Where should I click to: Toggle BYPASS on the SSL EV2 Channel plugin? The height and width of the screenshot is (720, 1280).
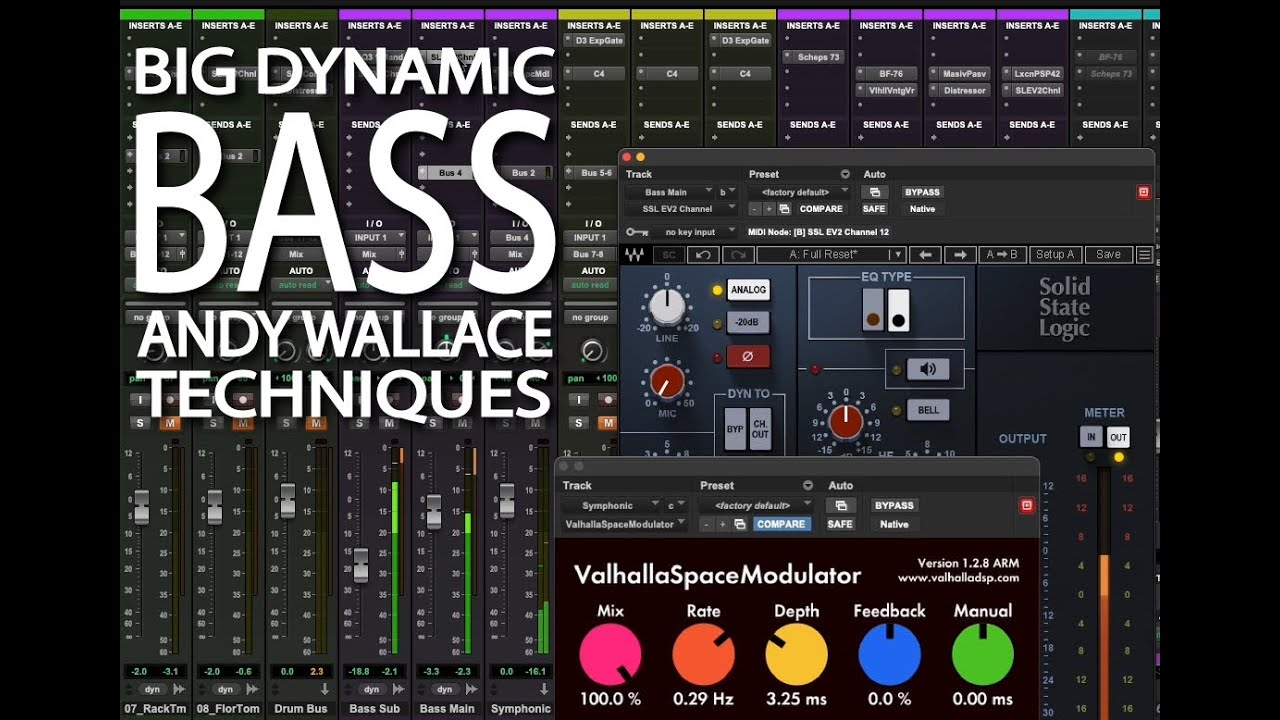coord(922,192)
